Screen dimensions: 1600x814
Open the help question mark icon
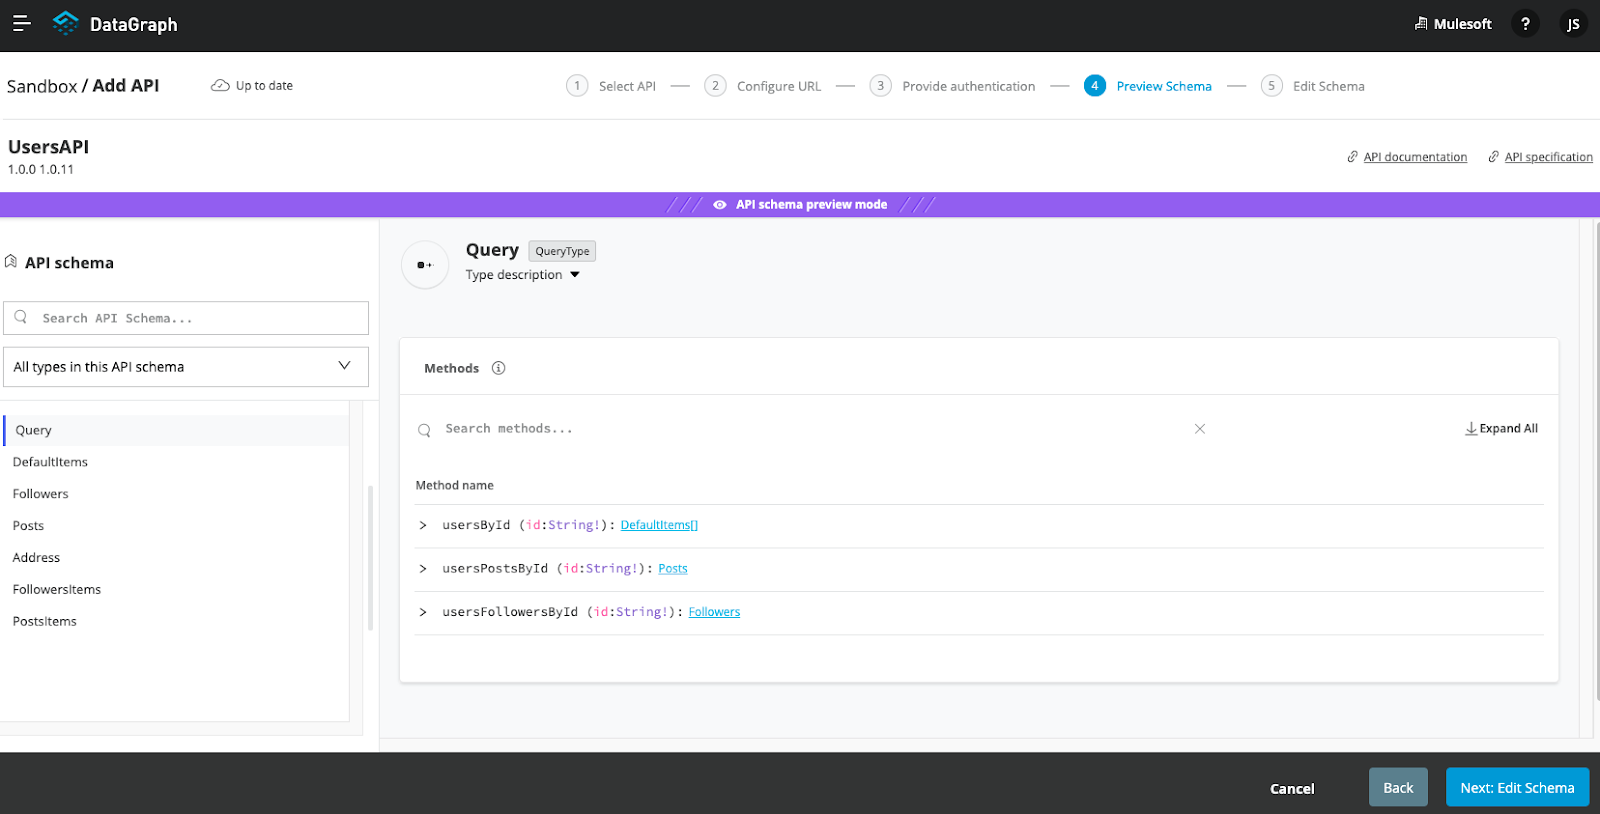click(1525, 24)
